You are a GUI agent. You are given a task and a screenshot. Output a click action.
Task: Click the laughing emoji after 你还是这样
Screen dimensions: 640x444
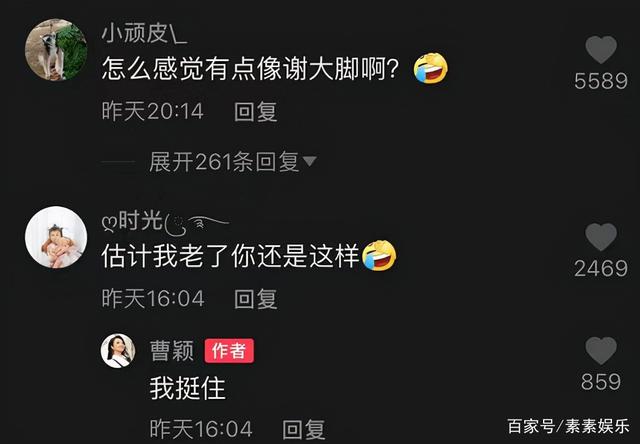coord(379,255)
